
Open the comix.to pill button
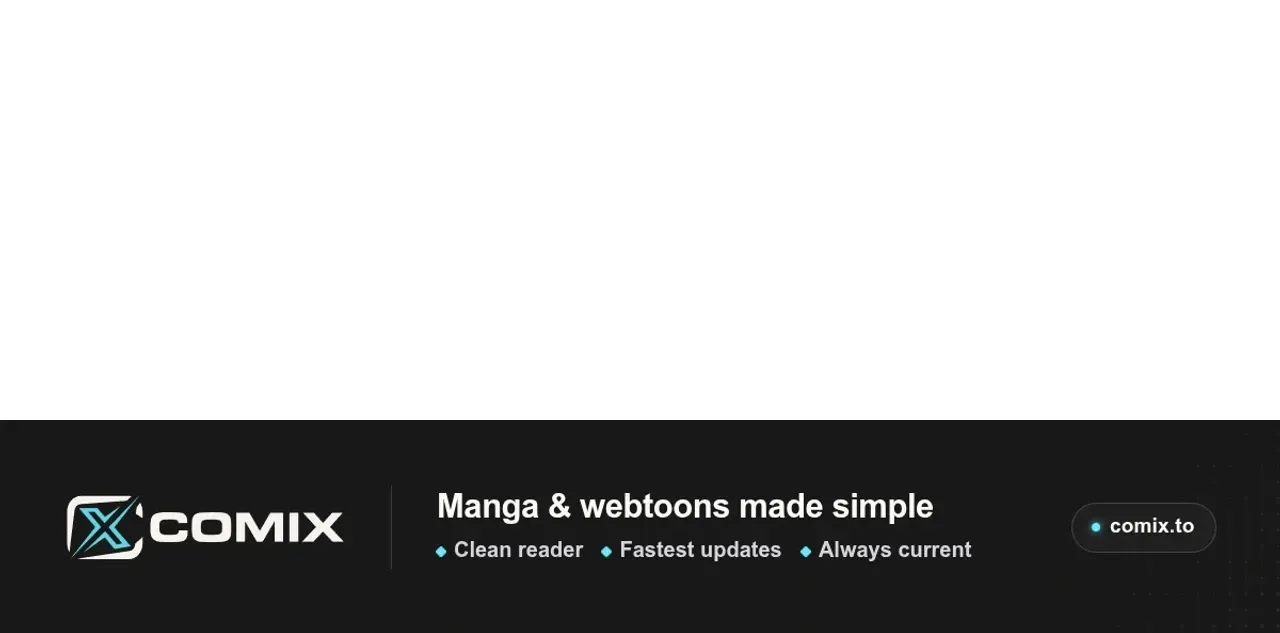[1144, 527]
